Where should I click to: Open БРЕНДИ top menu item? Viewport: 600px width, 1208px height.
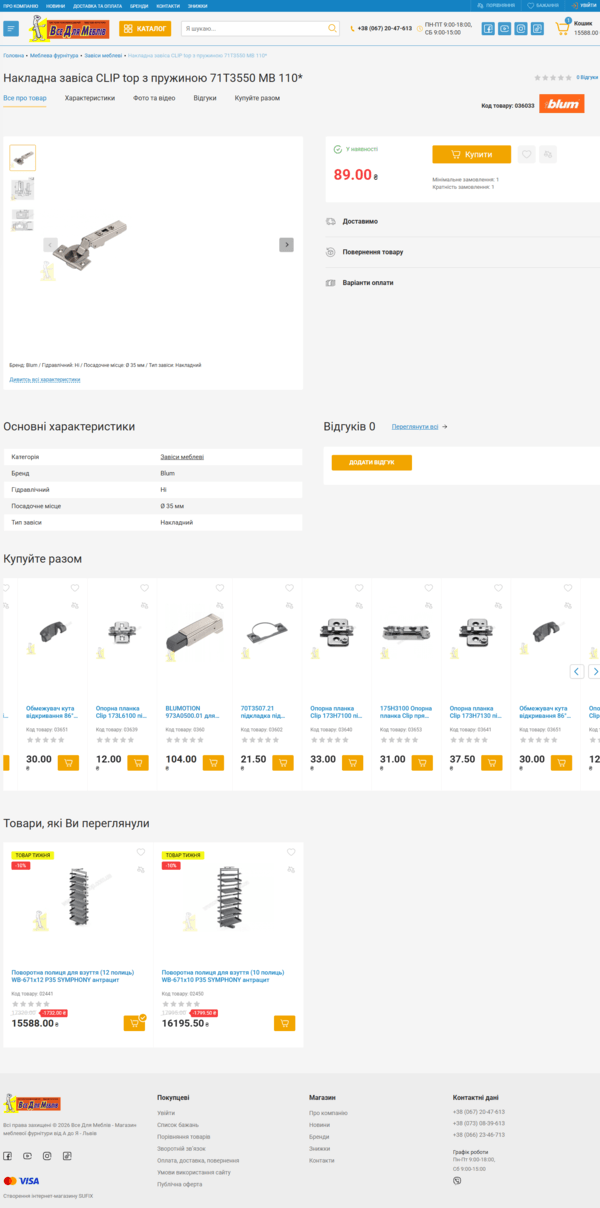139,5
